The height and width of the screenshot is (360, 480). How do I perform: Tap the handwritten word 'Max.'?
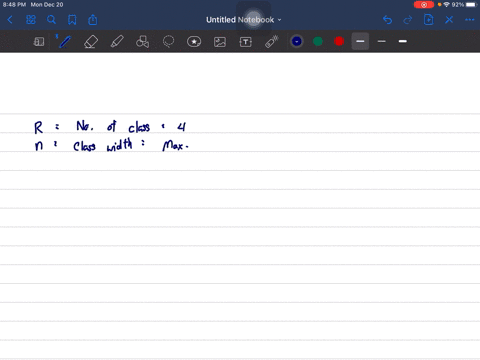pyautogui.click(x=175, y=146)
